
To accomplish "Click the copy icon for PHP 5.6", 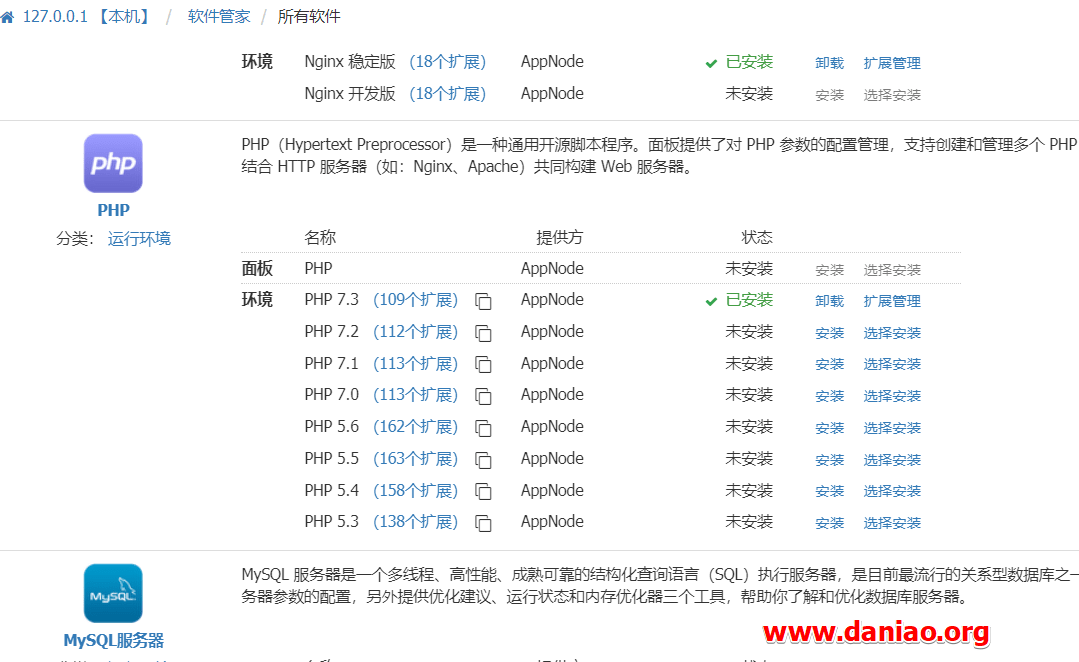I will point(484,428).
